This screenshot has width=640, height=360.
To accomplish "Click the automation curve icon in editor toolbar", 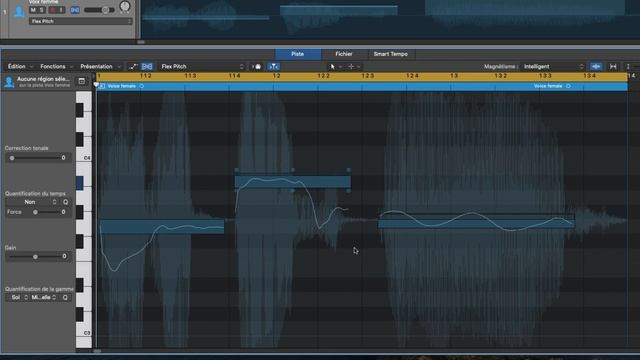I will click(x=133, y=67).
